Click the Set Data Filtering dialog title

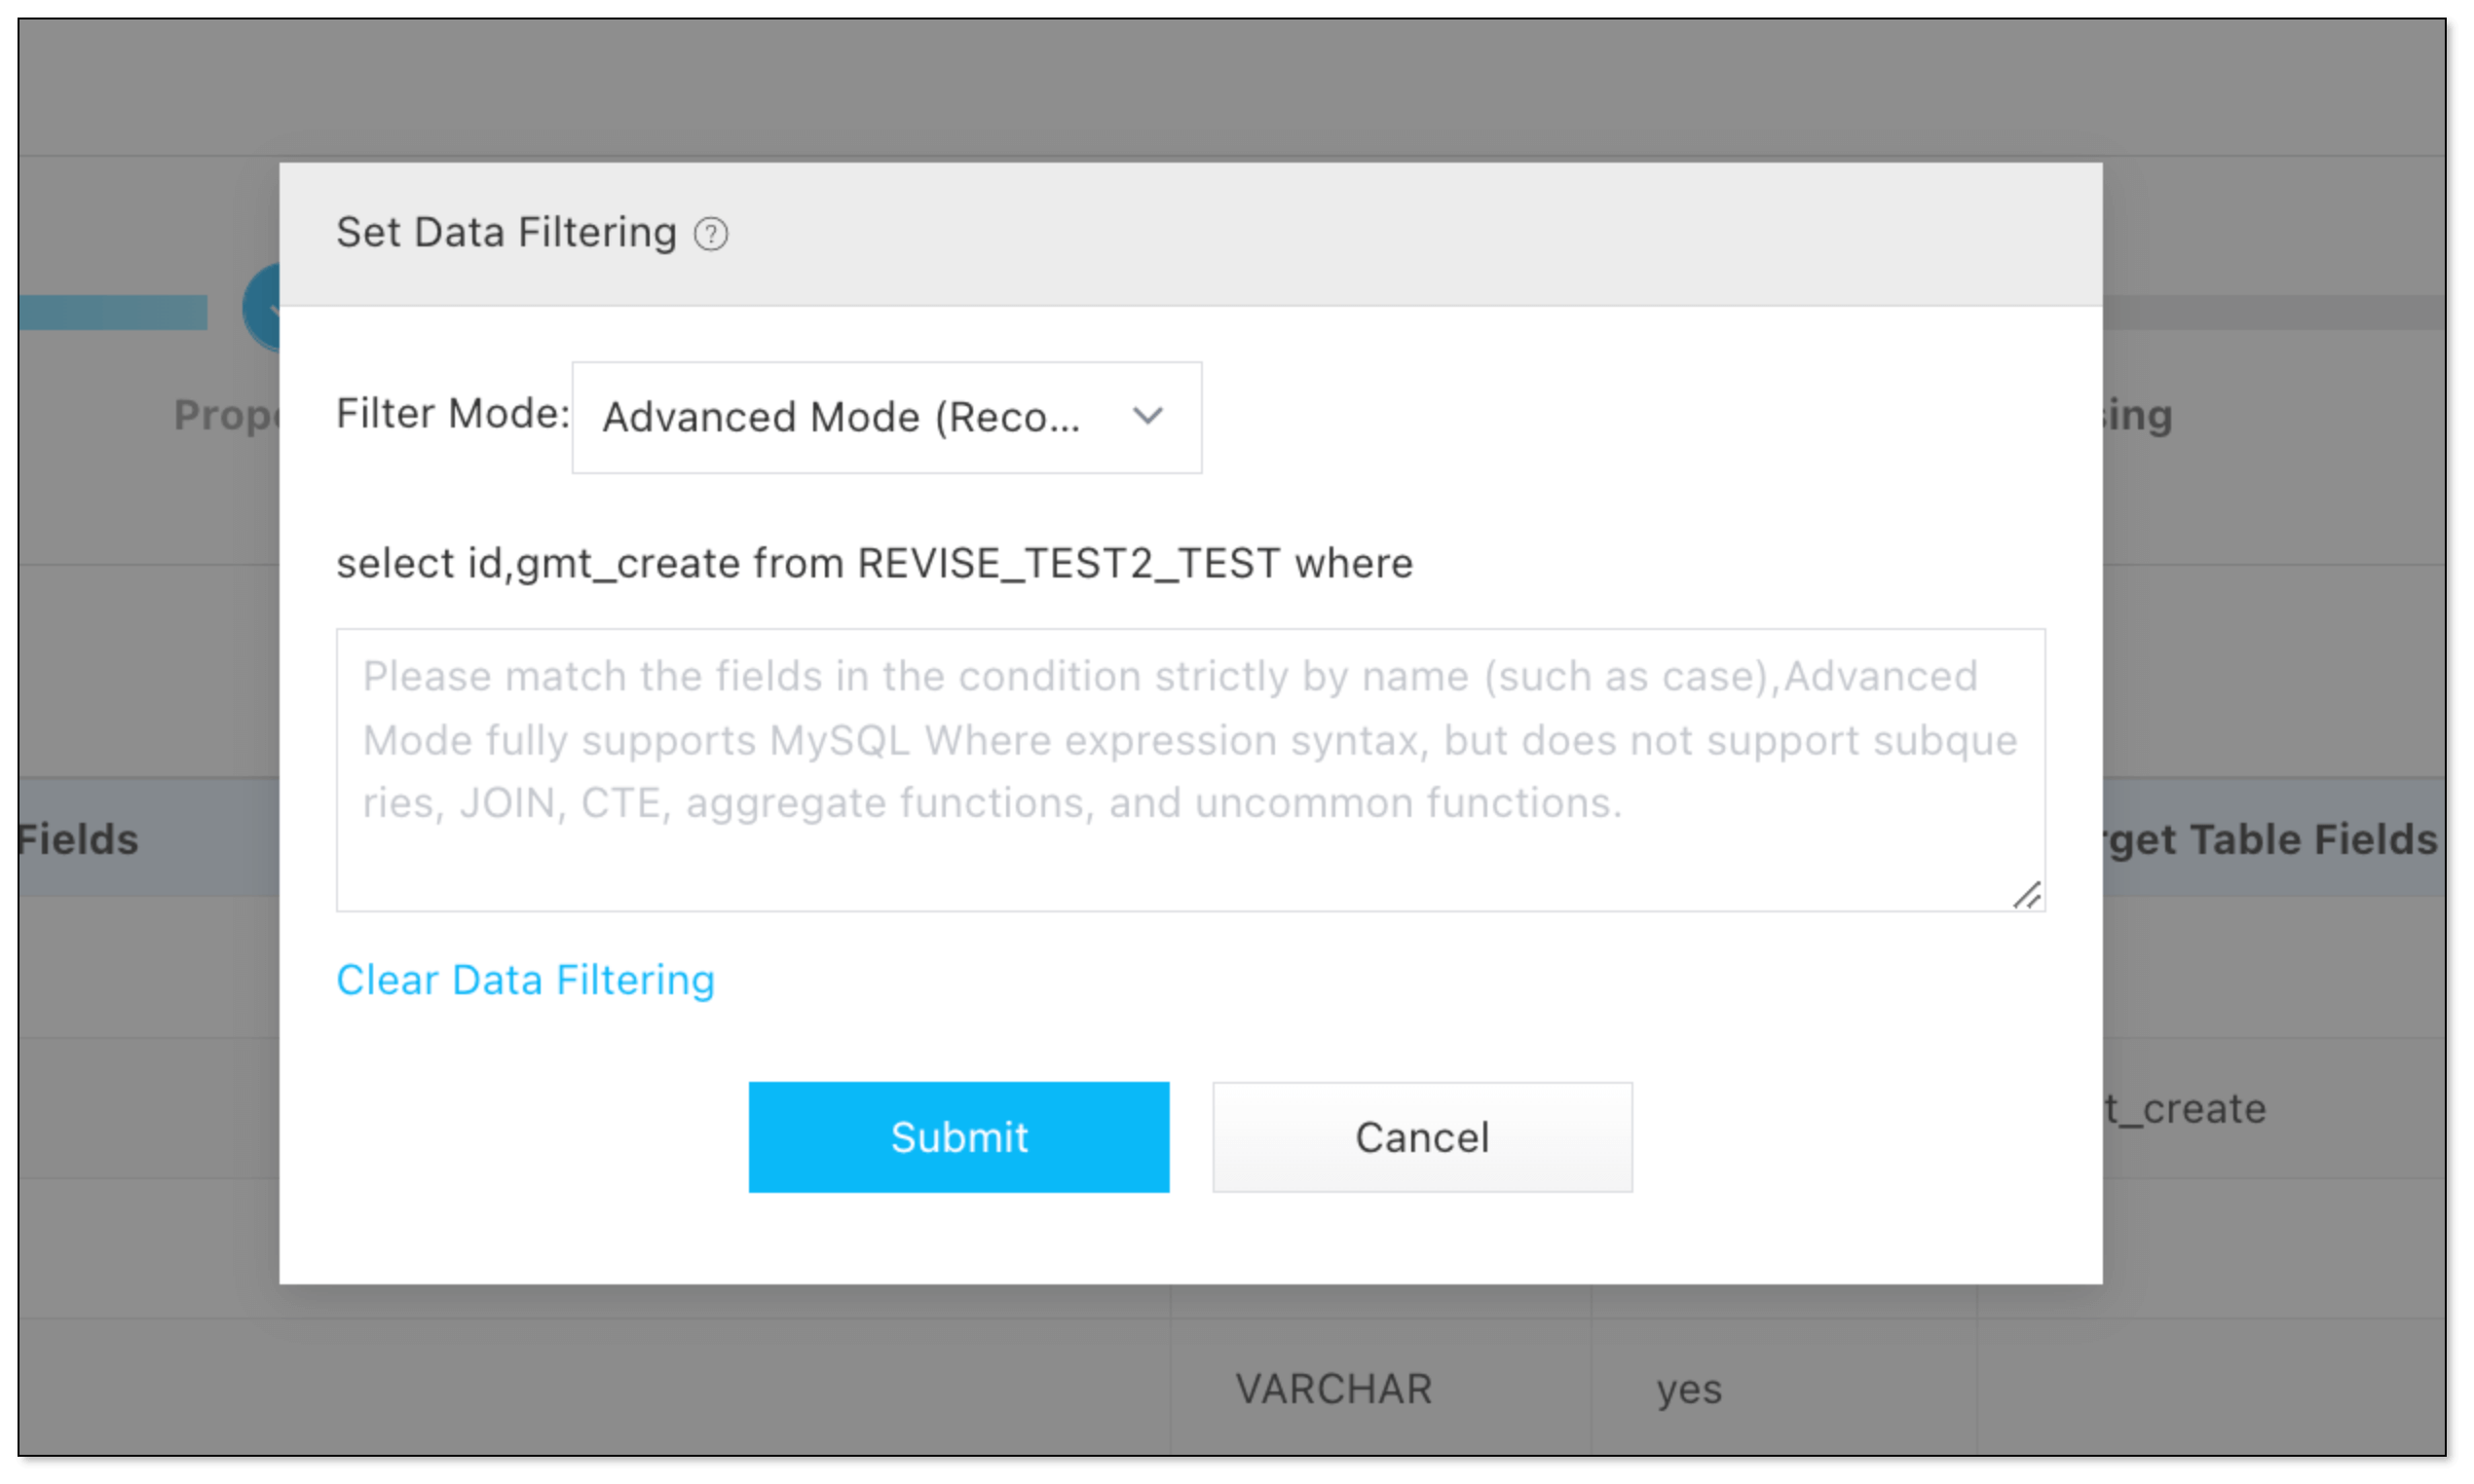click(506, 233)
